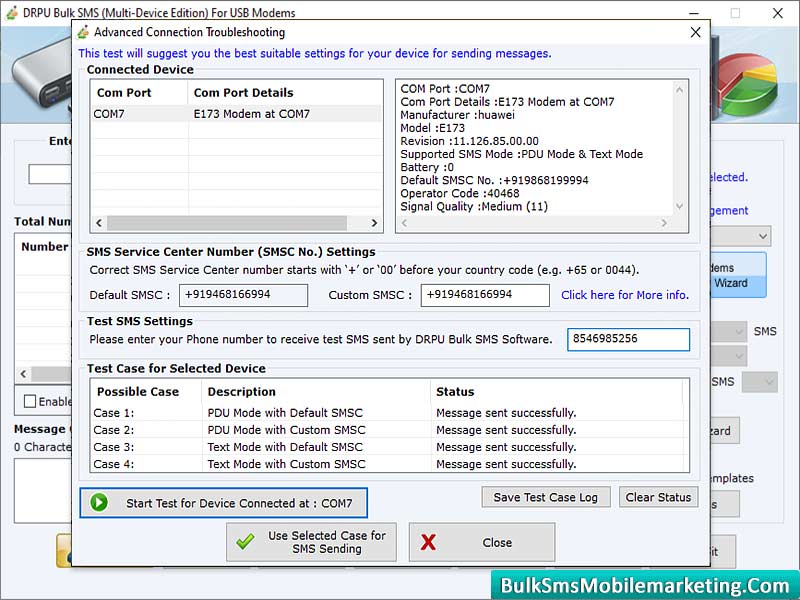800x600 pixels.
Task: Clear the test status results
Action: click(x=658, y=497)
